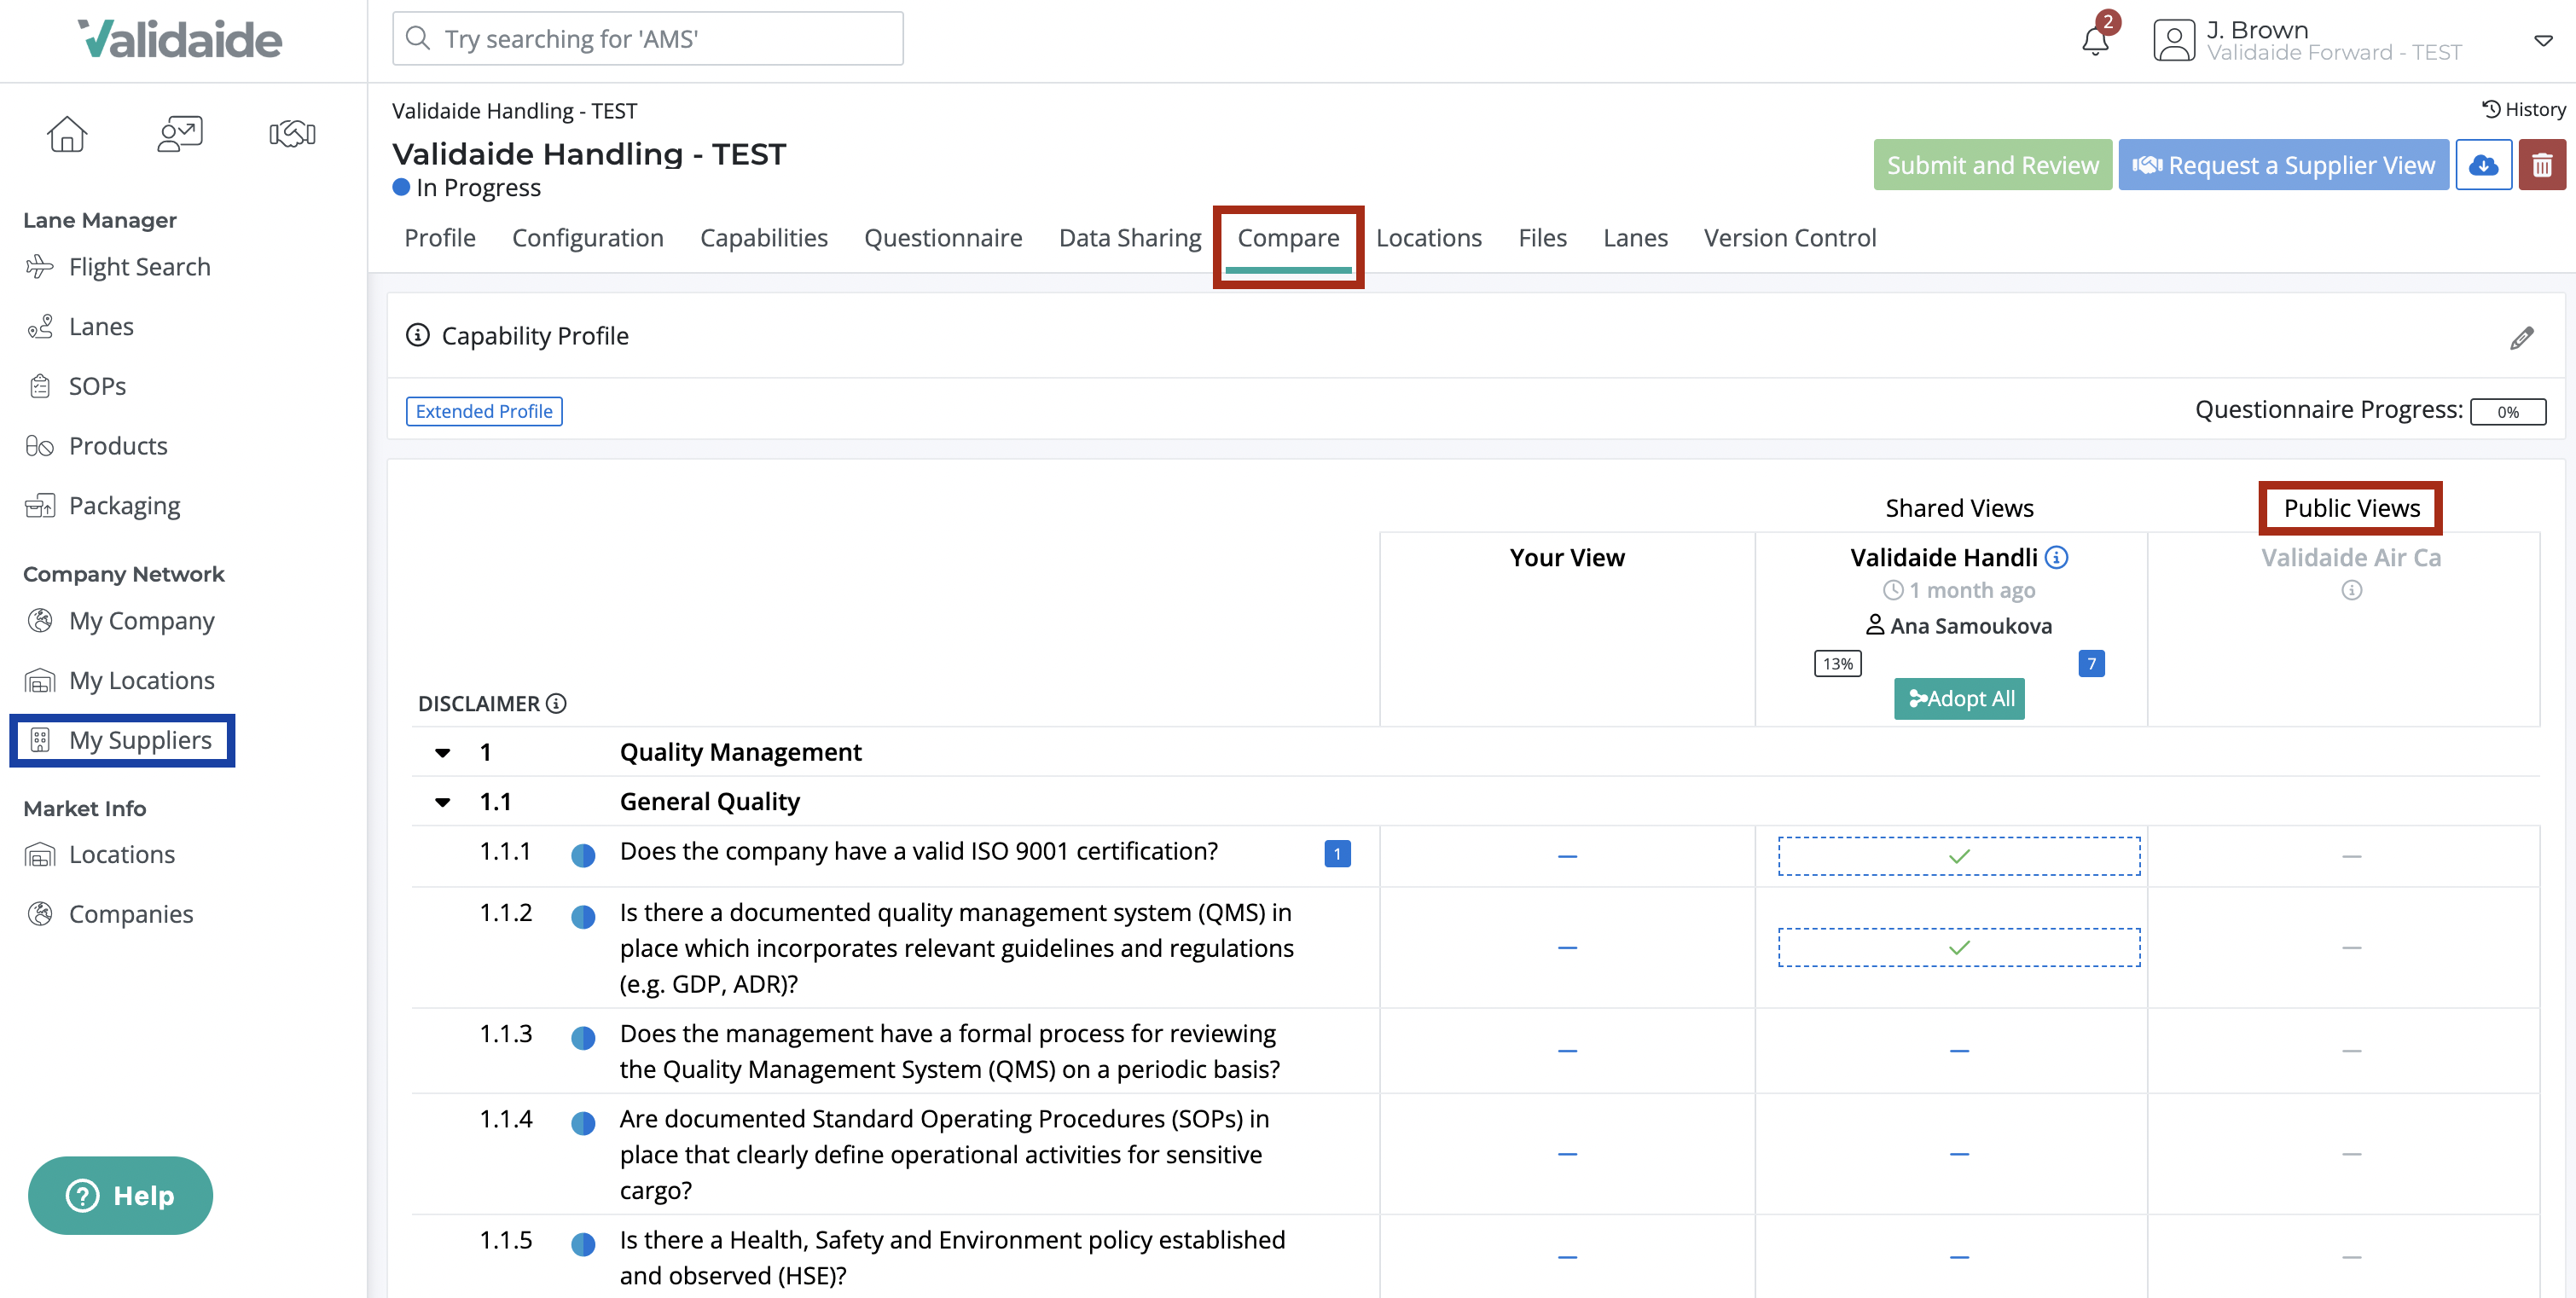Click the handshake partners icon in sidebar
The image size is (2576, 1298).
pyautogui.click(x=292, y=133)
